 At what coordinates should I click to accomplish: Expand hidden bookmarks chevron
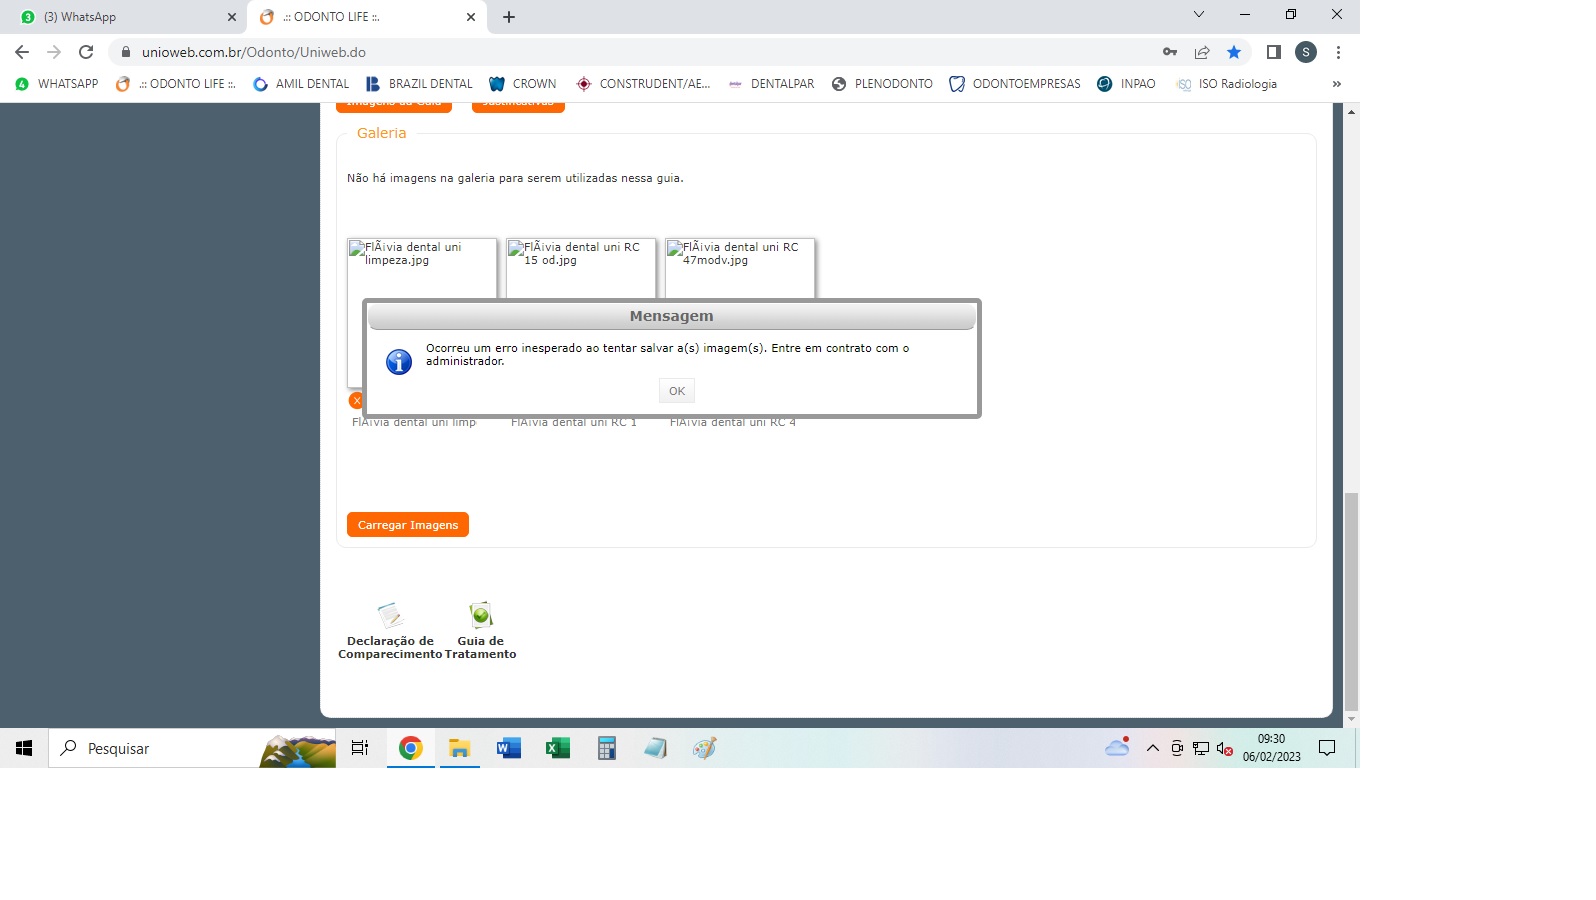tap(1337, 84)
